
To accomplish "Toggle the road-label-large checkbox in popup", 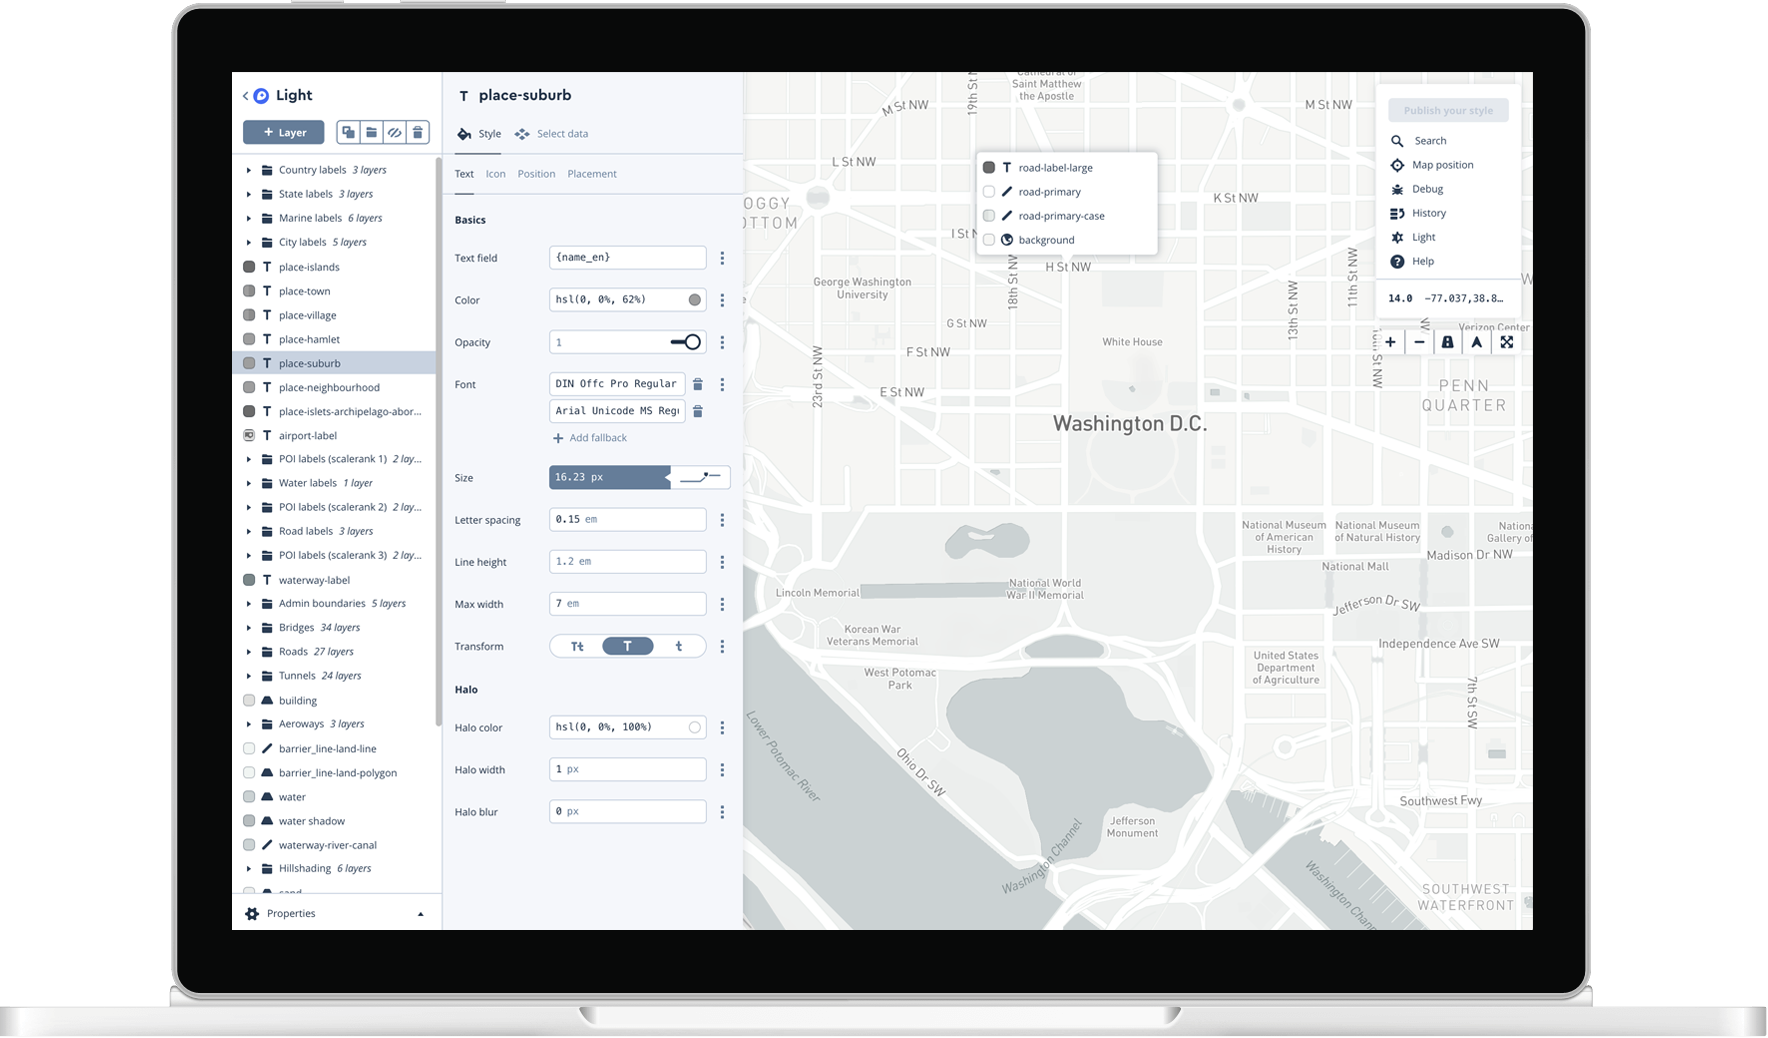I will pos(989,168).
